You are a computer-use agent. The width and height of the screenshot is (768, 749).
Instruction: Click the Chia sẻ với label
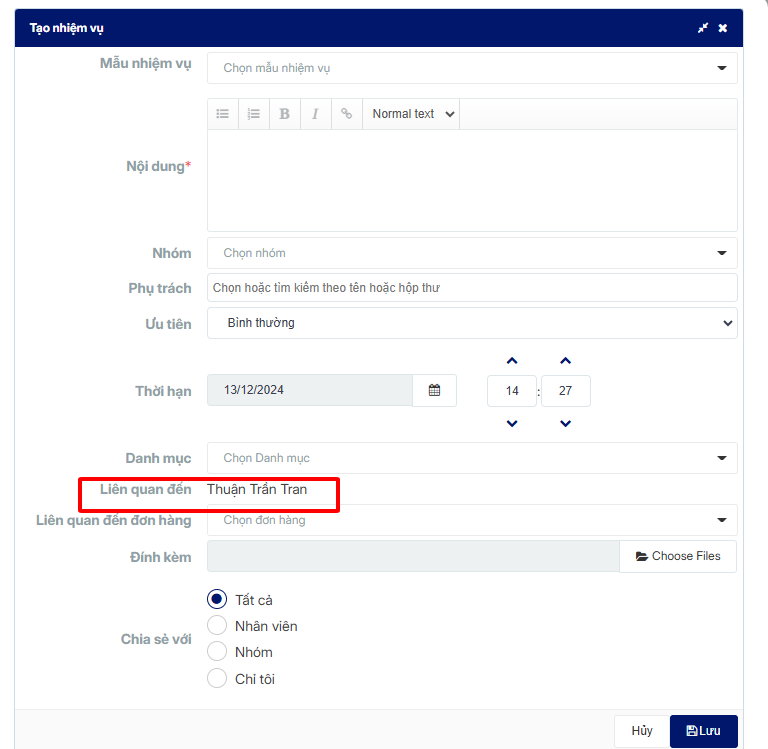click(156, 639)
